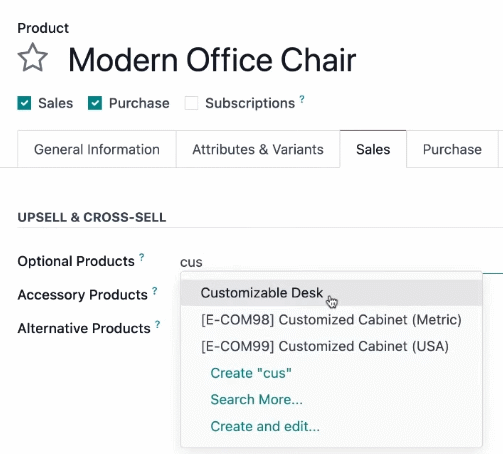Enable the Subscriptions checkbox
Screen dimensions: 503x454
[191, 103]
